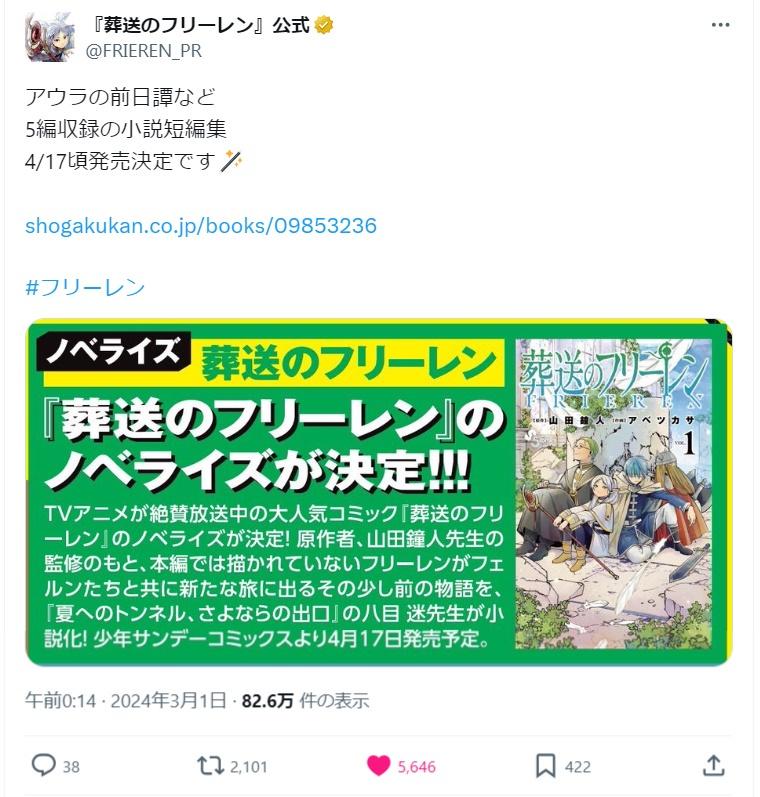Click the gold verified badge
Screen dimensions: 760x797
pos(324,24)
